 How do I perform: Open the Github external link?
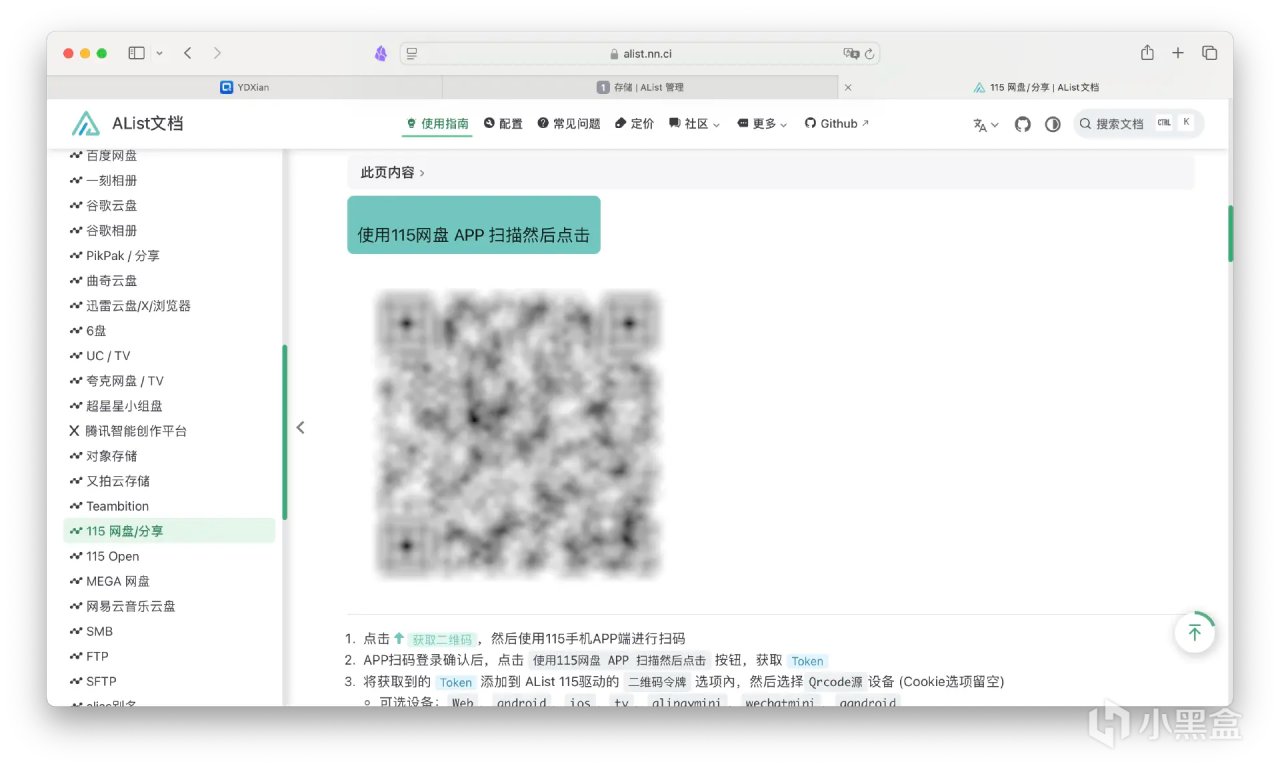pyautogui.click(x=837, y=124)
